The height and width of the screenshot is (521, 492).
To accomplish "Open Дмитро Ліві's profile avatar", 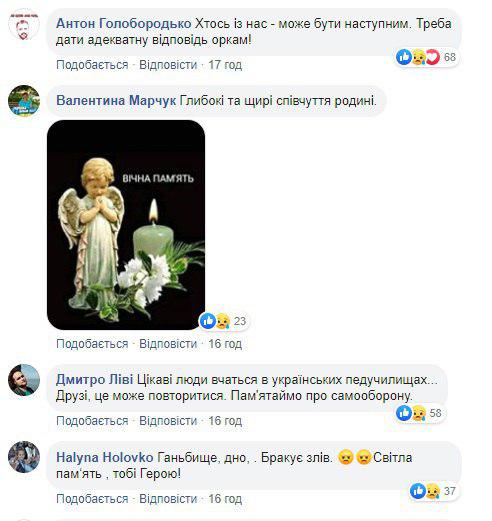I will tap(24, 380).
